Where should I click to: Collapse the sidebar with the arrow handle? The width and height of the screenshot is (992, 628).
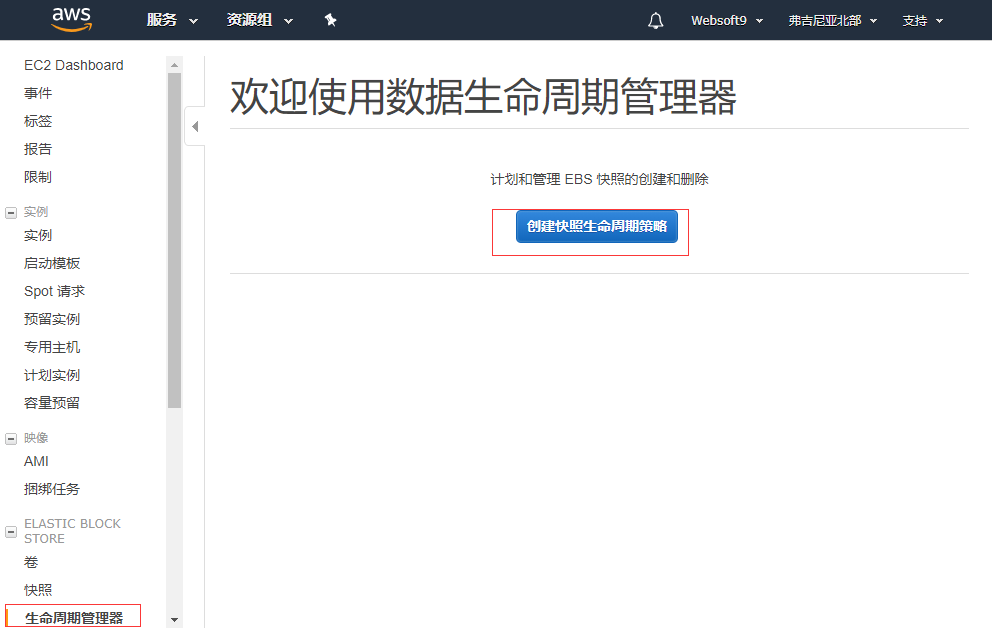195,127
